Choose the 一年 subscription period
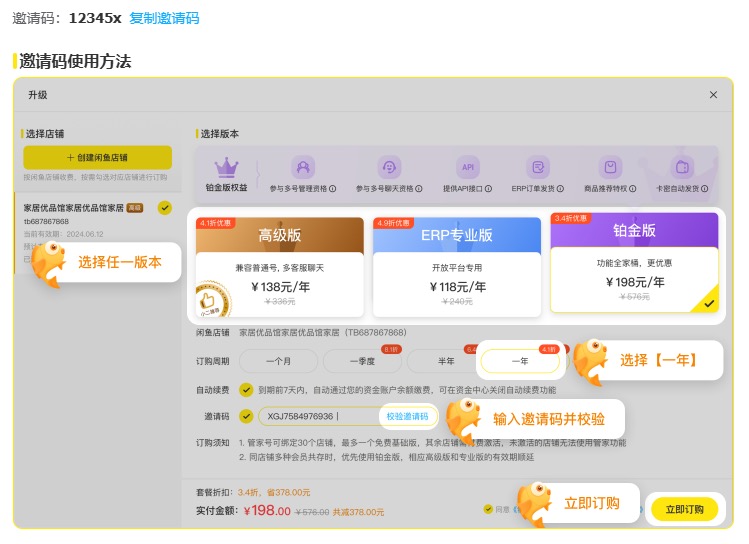749x544 pixels. [x=520, y=361]
